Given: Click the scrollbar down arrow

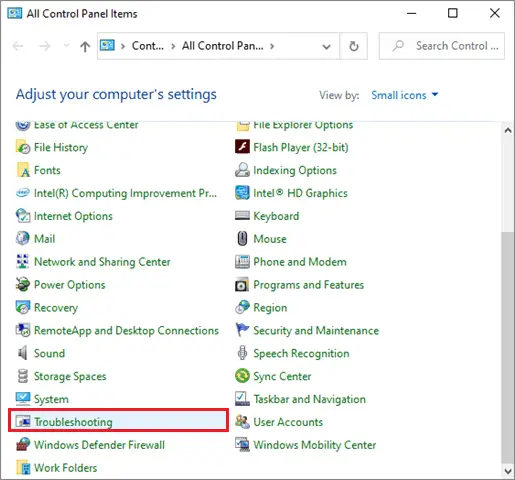Looking at the screenshot, I should pos(508,471).
